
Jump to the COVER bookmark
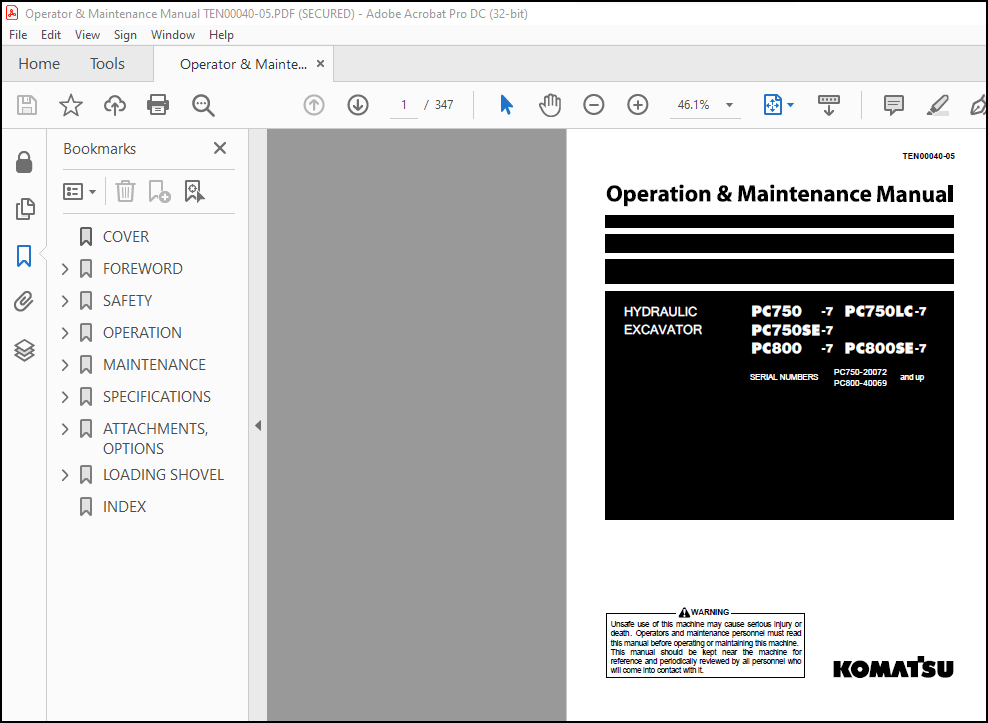pos(126,237)
